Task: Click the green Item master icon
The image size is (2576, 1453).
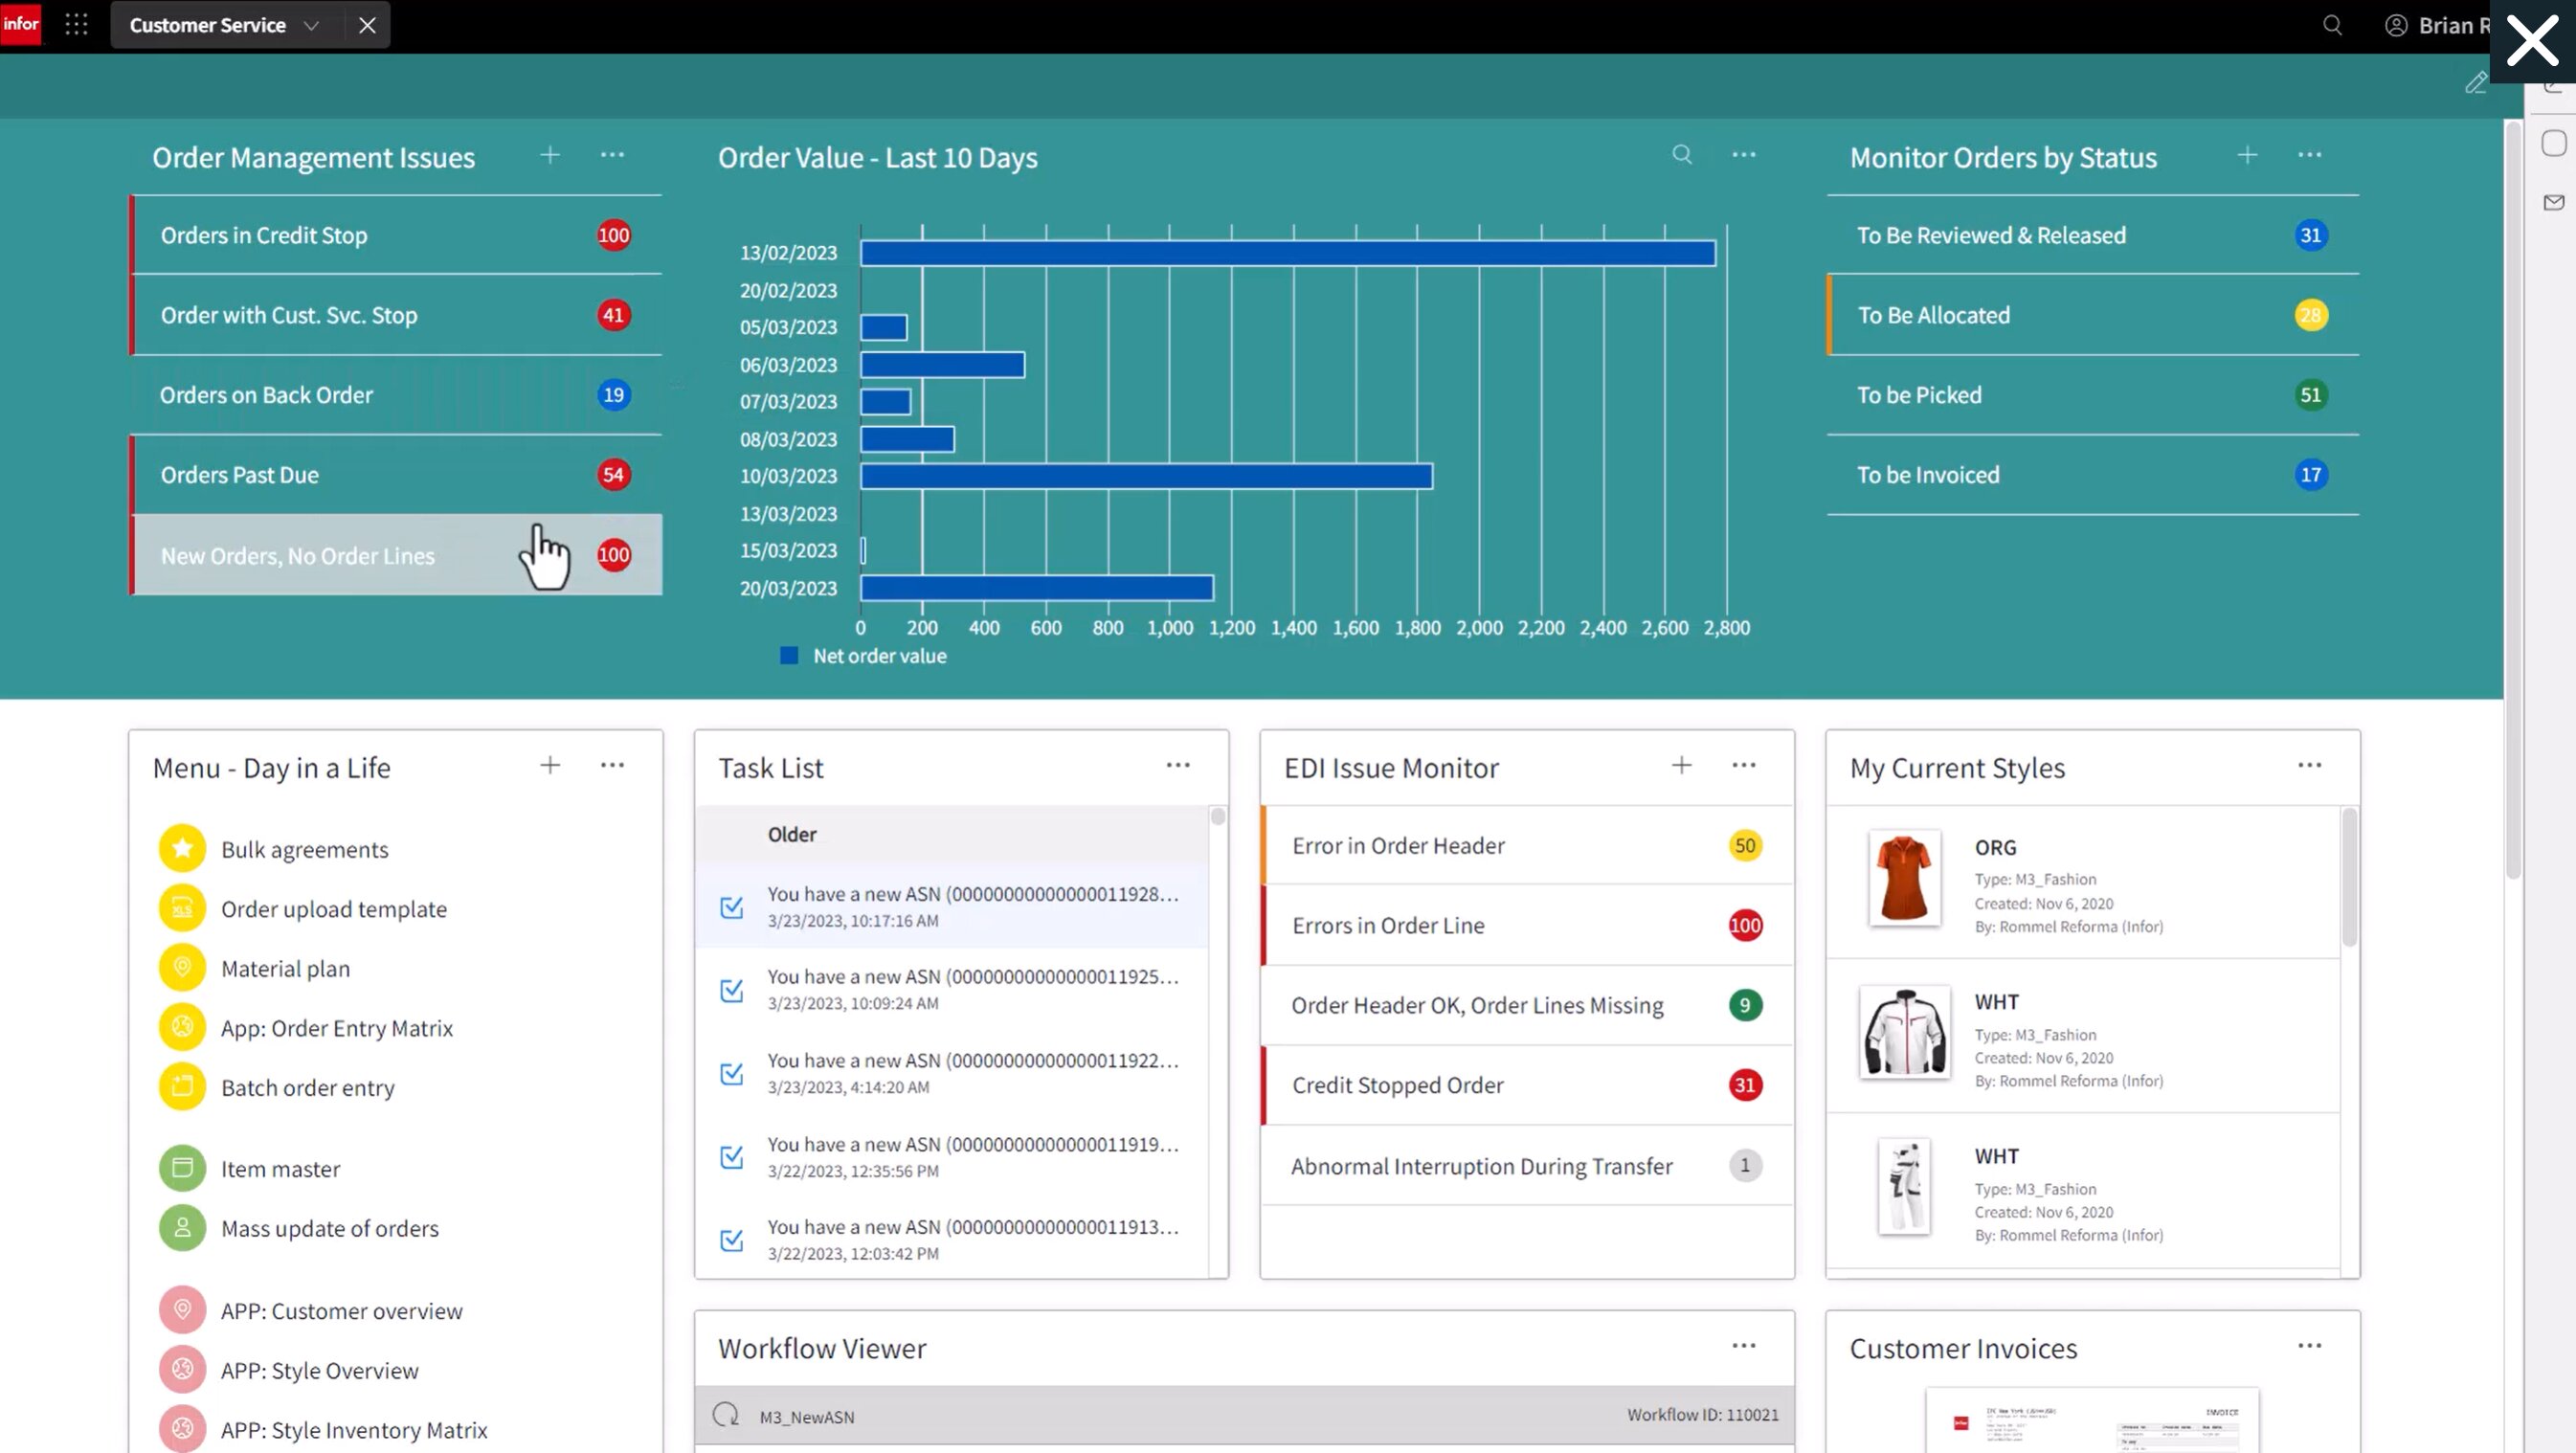Action: click(182, 1168)
